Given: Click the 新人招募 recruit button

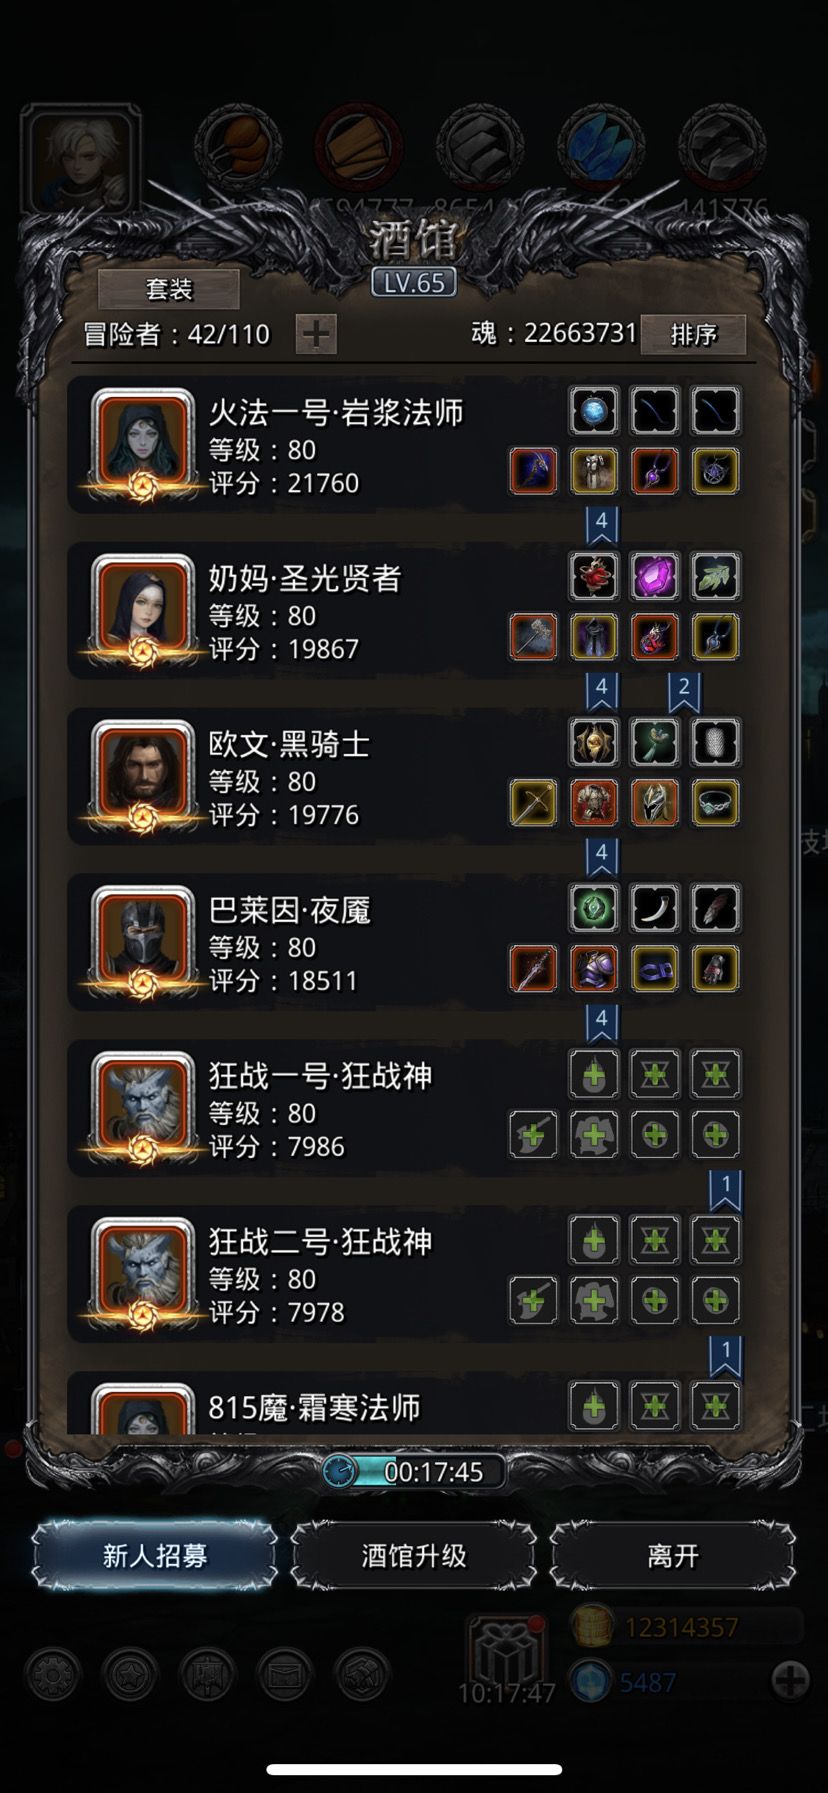Looking at the screenshot, I should click(x=155, y=1555).
